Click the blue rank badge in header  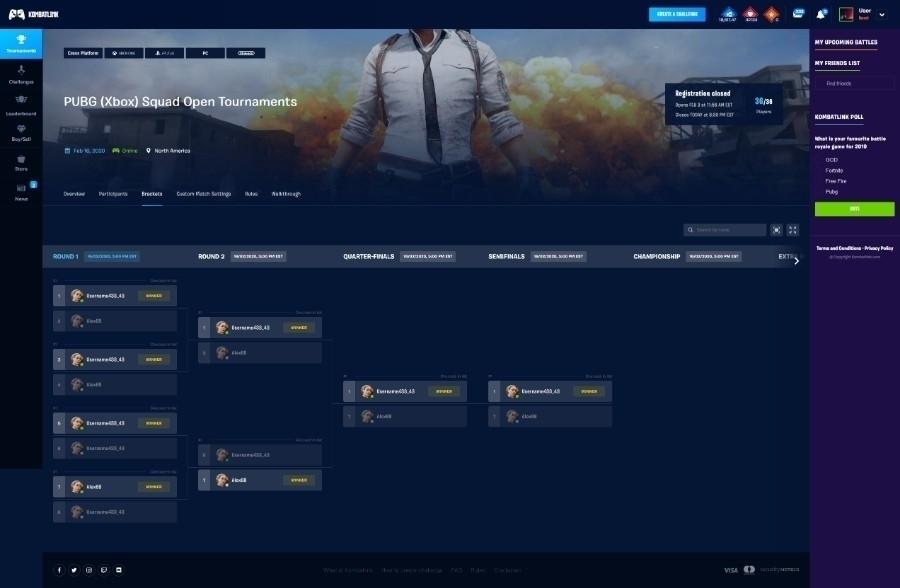pos(728,14)
